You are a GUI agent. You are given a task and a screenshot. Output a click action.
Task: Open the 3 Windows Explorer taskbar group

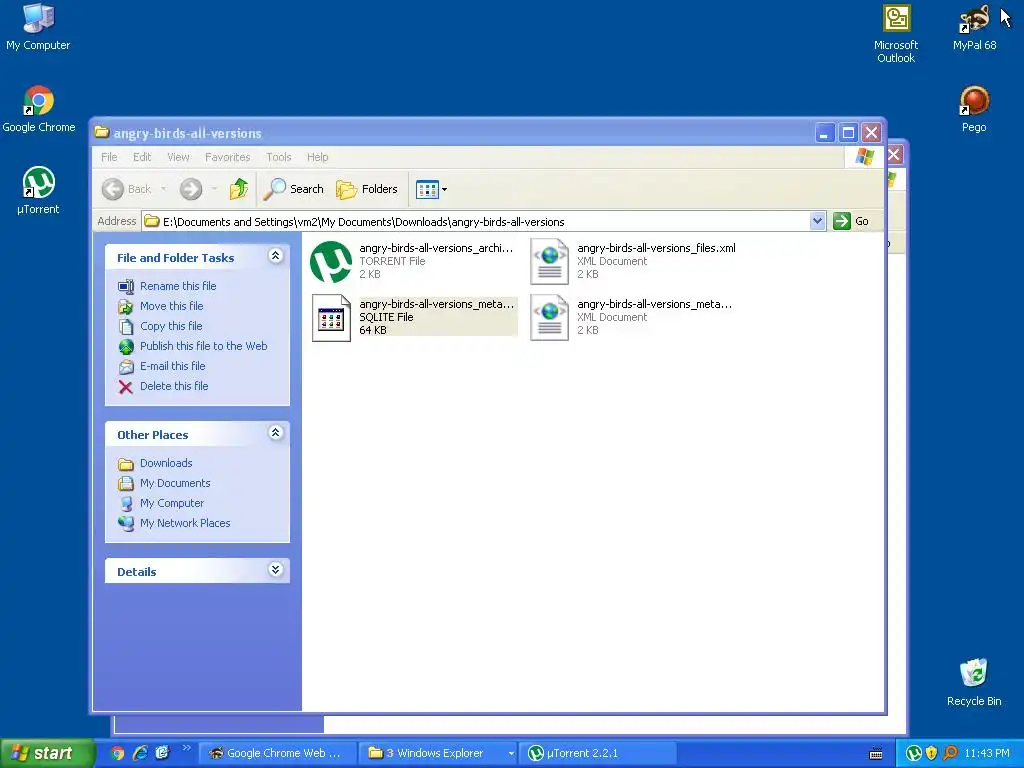coord(439,753)
